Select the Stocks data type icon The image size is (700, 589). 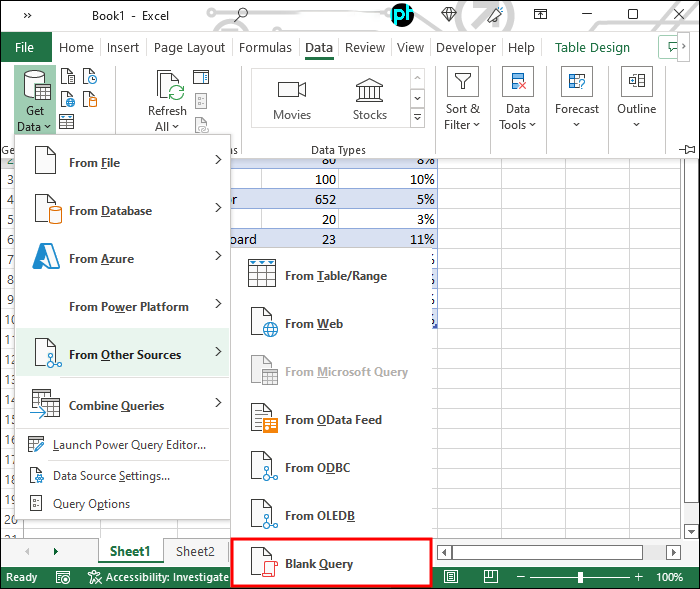coord(370,99)
